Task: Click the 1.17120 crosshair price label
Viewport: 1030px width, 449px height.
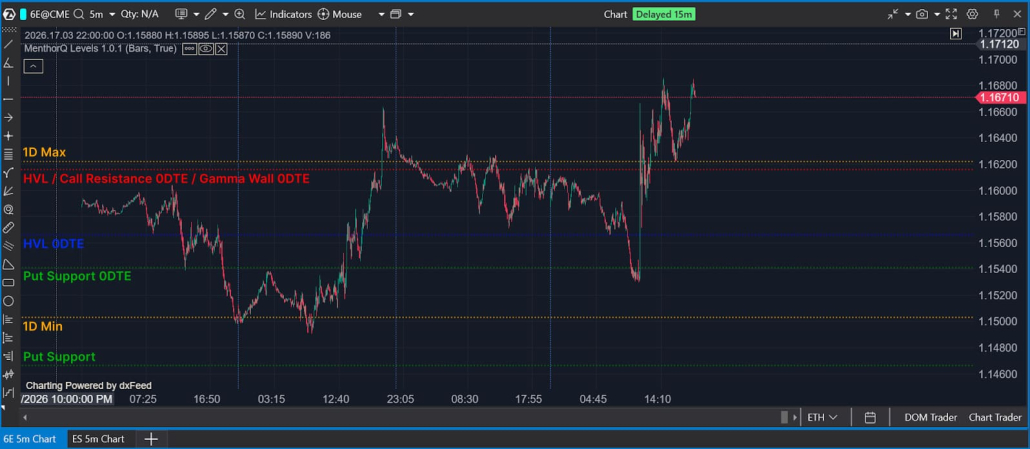Action: coord(999,44)
